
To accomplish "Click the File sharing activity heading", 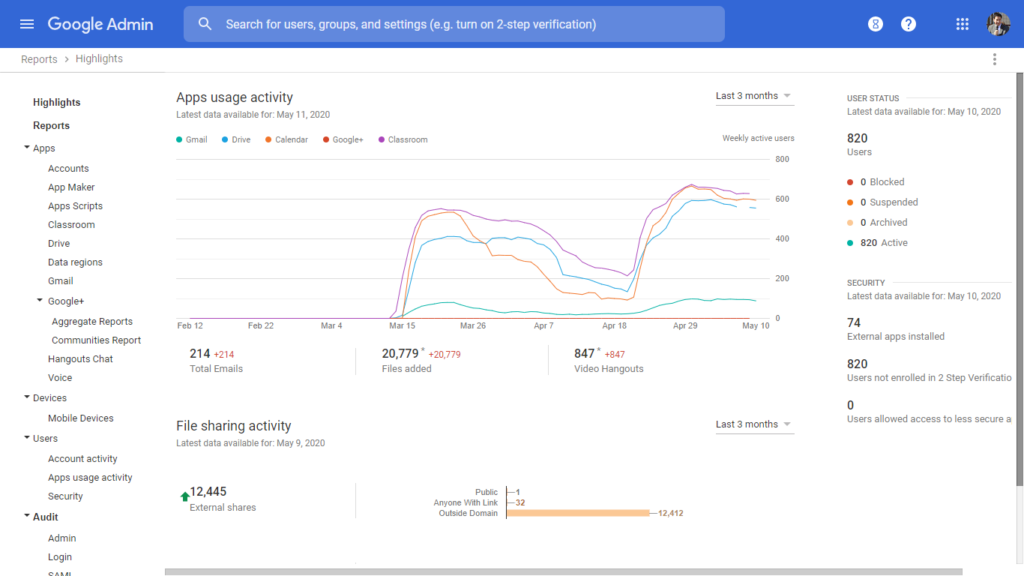I will pyautogui.click(x=234, y=426).
